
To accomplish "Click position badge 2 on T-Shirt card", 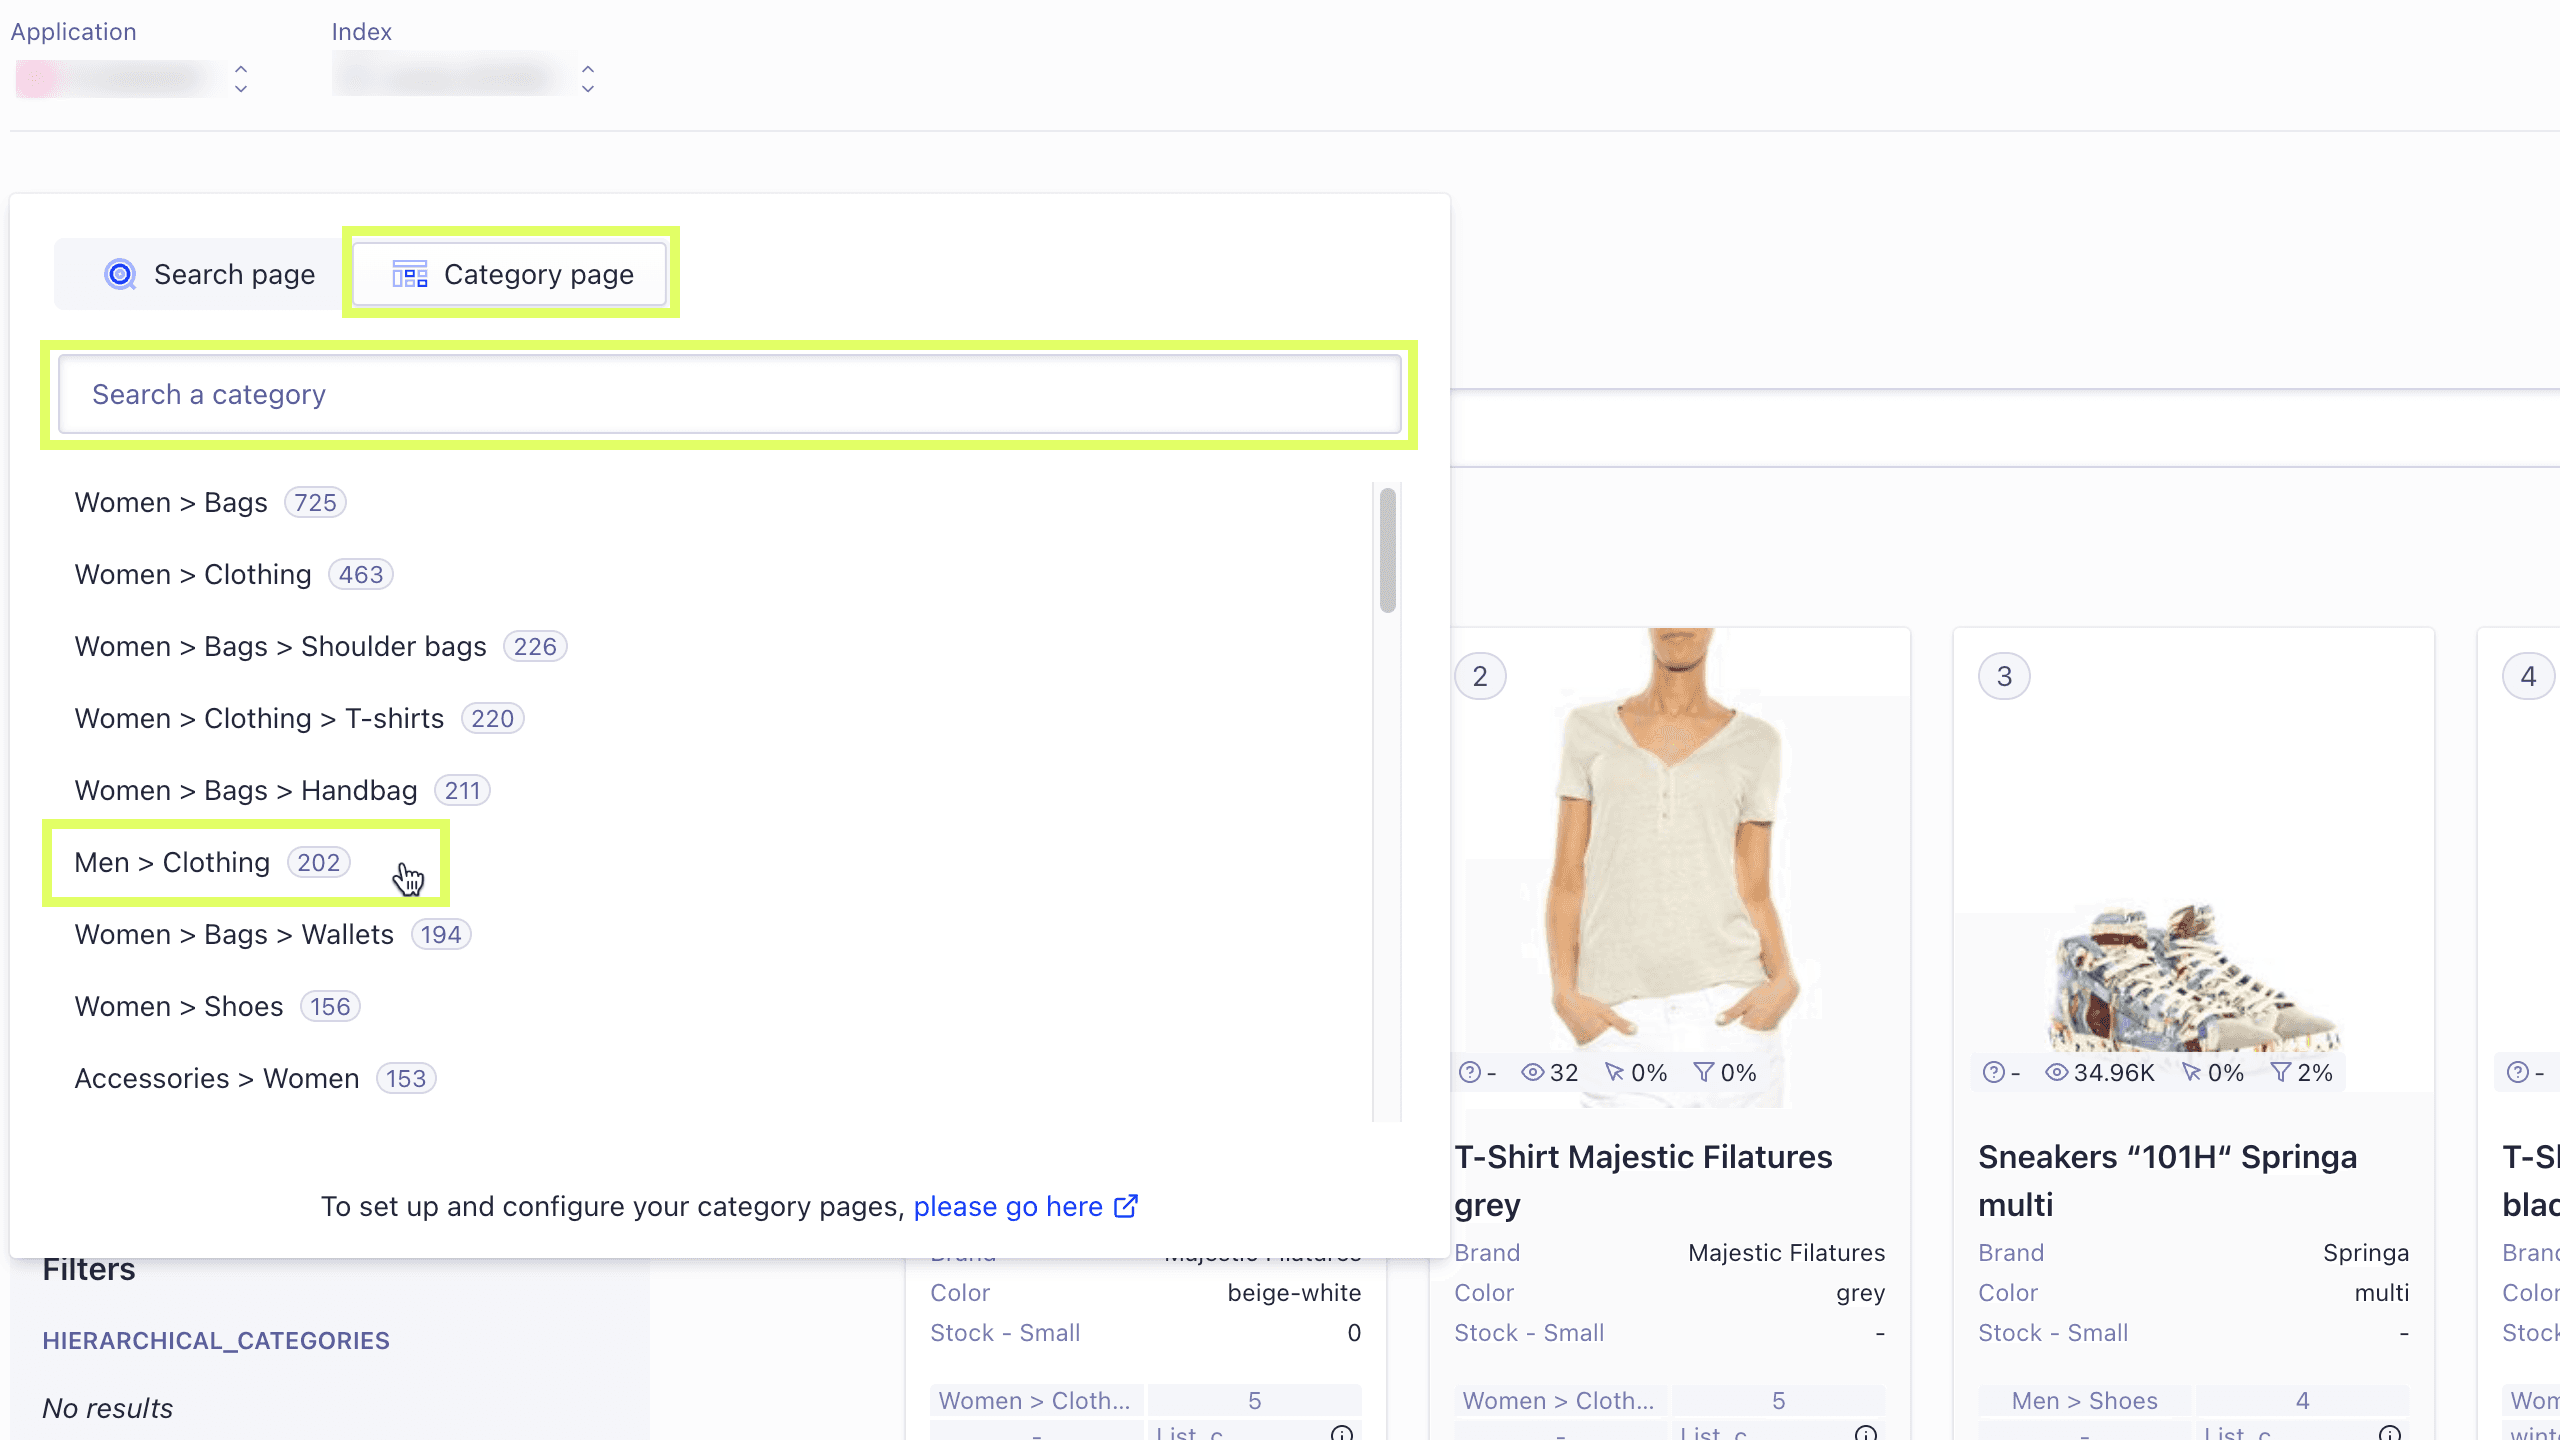I will [1480, 677].
